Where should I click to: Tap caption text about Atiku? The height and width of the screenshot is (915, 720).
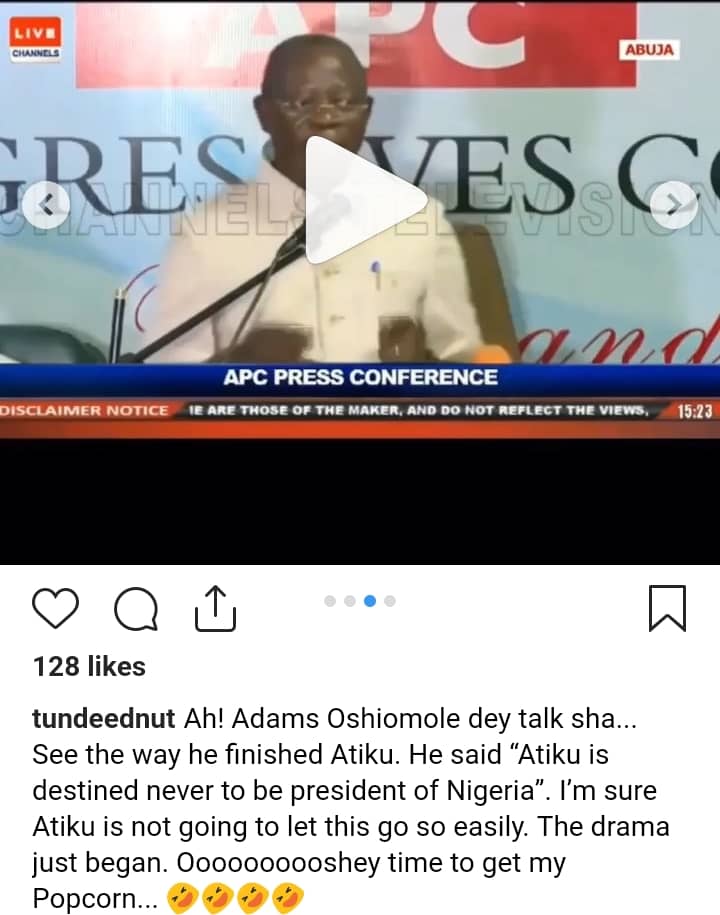[x=350, y=808]
